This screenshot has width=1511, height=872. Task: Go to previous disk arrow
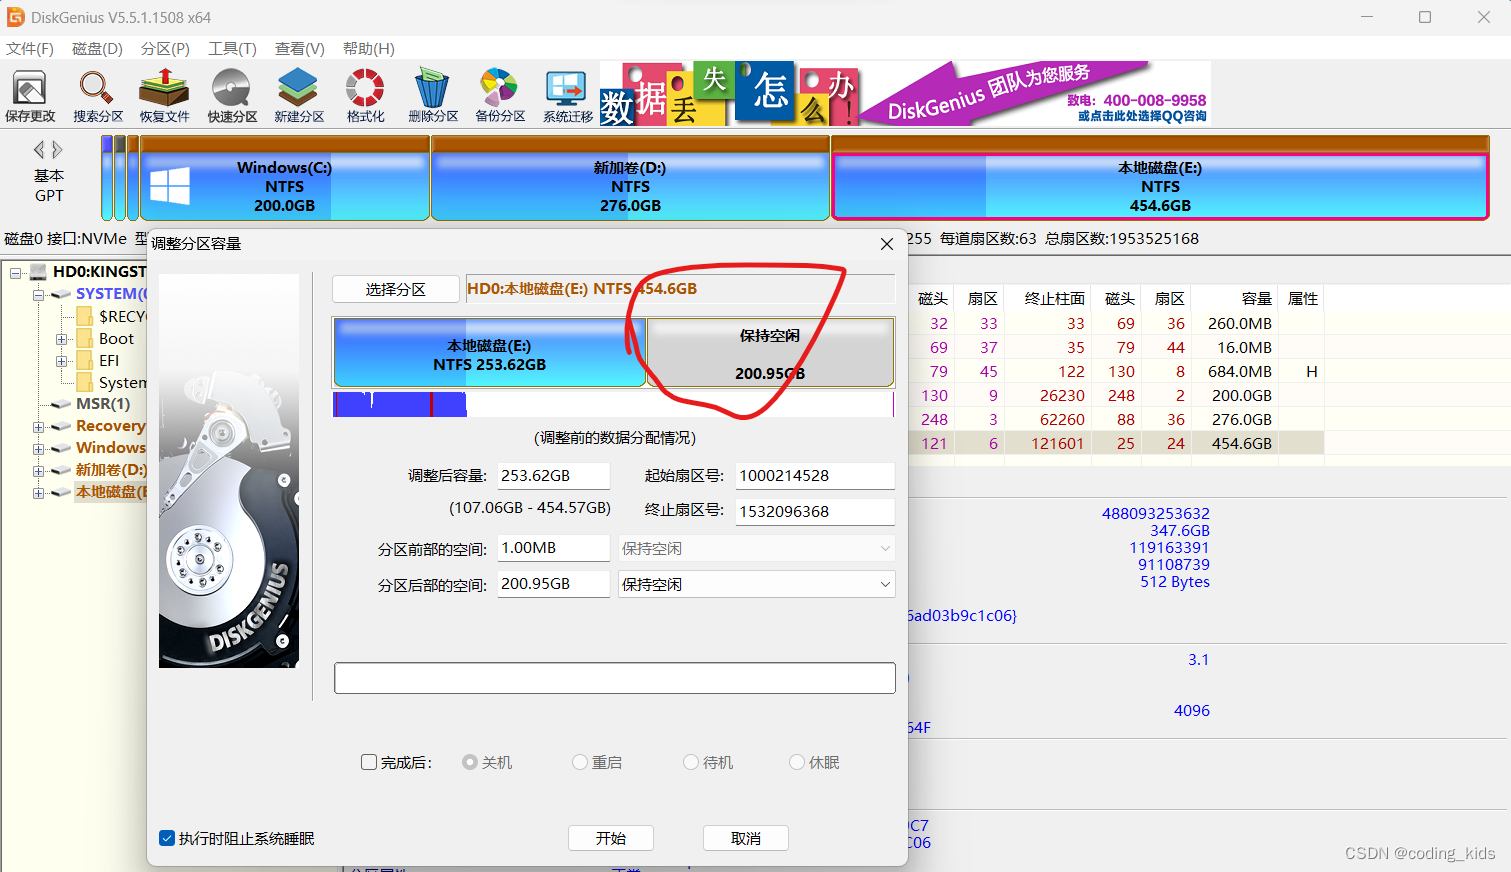(39, 150)
